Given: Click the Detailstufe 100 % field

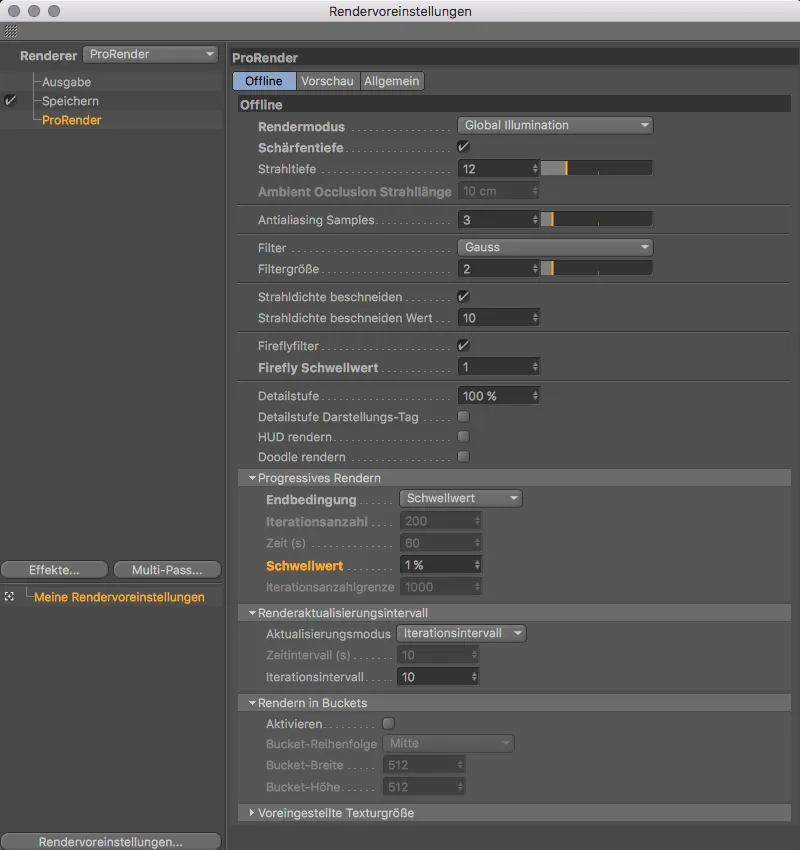Looking at the screenshot, I should [499, 395].
